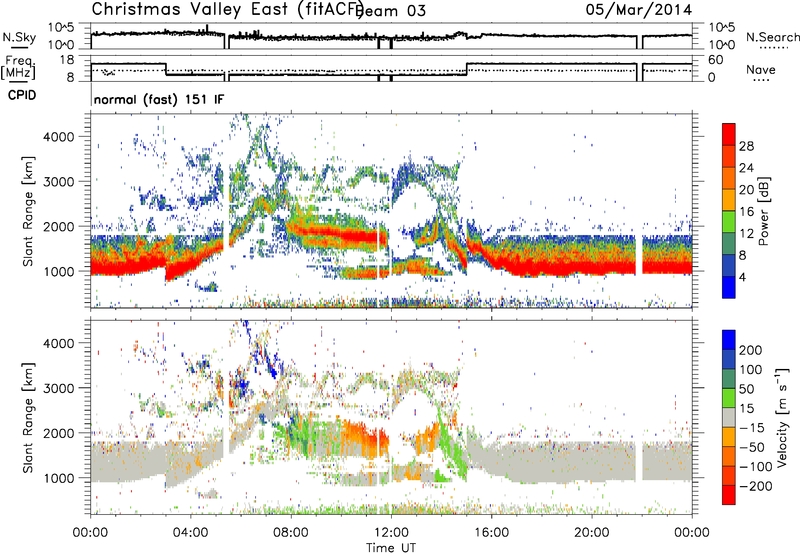Click the '04:00' time axis tick

pyautogui.click(x=191, y=532)
